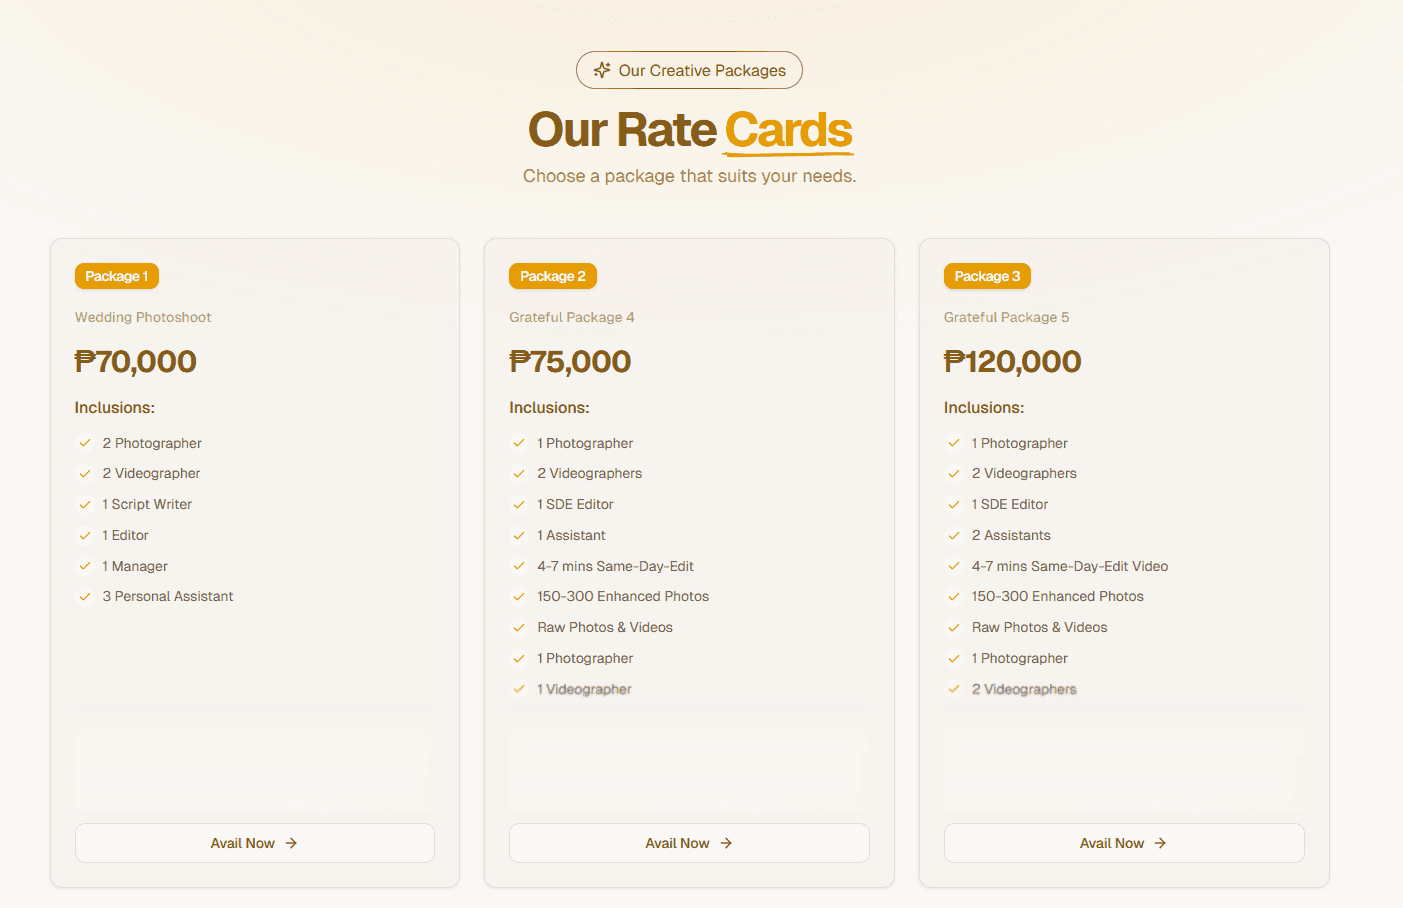Click the Our Rate Cards heading
Image resolution: width=1403 pixels, height=908 pixels.
click(x=690, y=130)
